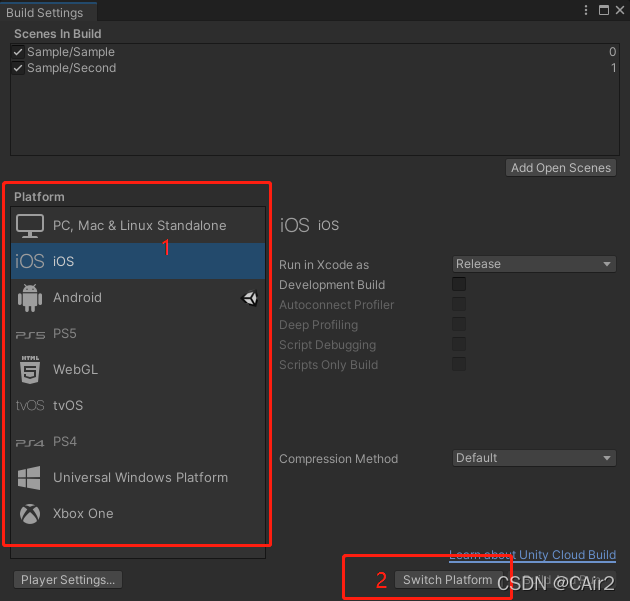The height and width of the screenshot is (601, 630).
Task: Click the Platform section heading
Action: [39, 197]
